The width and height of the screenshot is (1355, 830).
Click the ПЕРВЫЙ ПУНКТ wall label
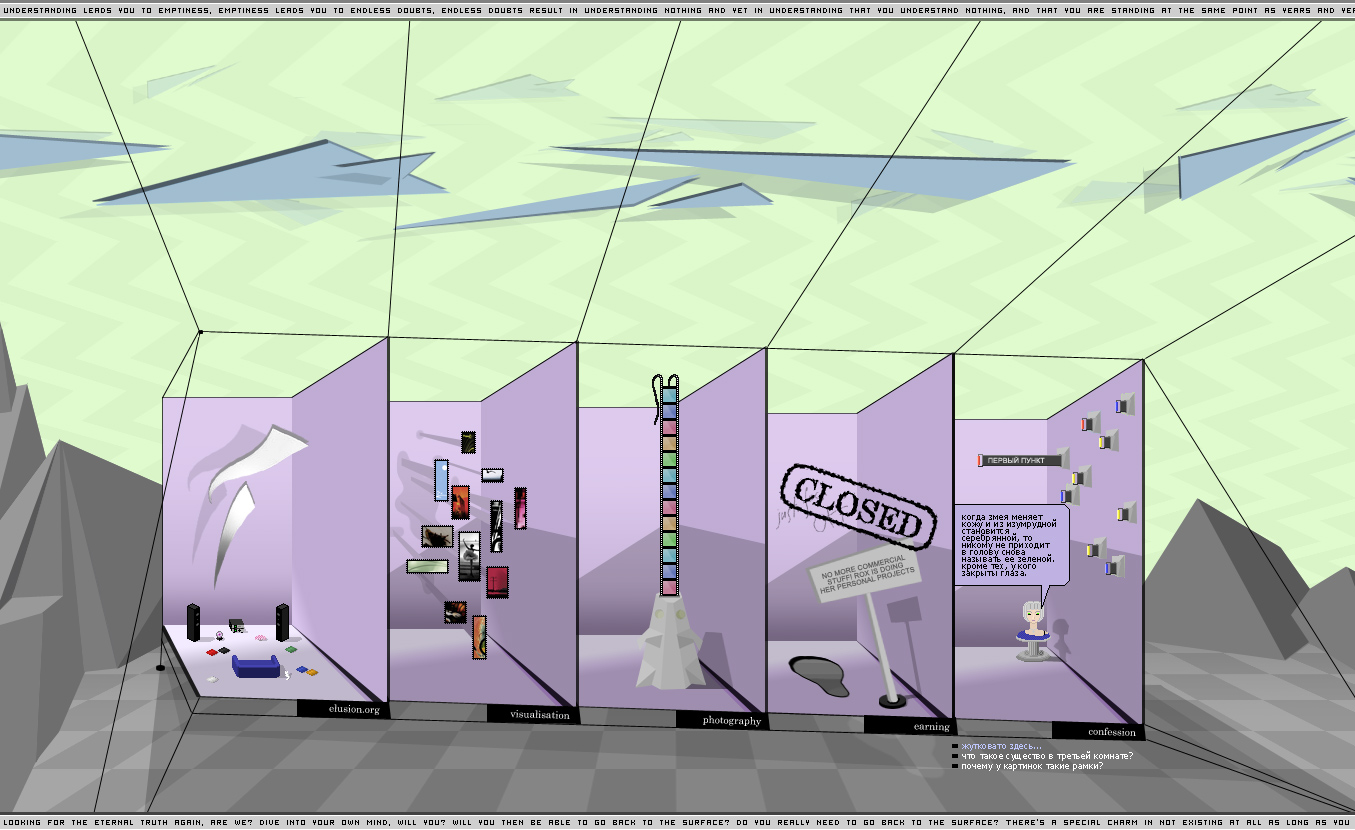(x=1015, y=460)
